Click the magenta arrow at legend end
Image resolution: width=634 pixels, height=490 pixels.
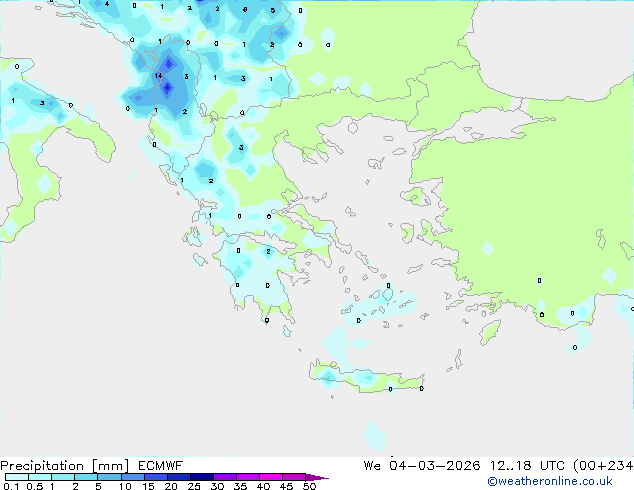(322, 477)
